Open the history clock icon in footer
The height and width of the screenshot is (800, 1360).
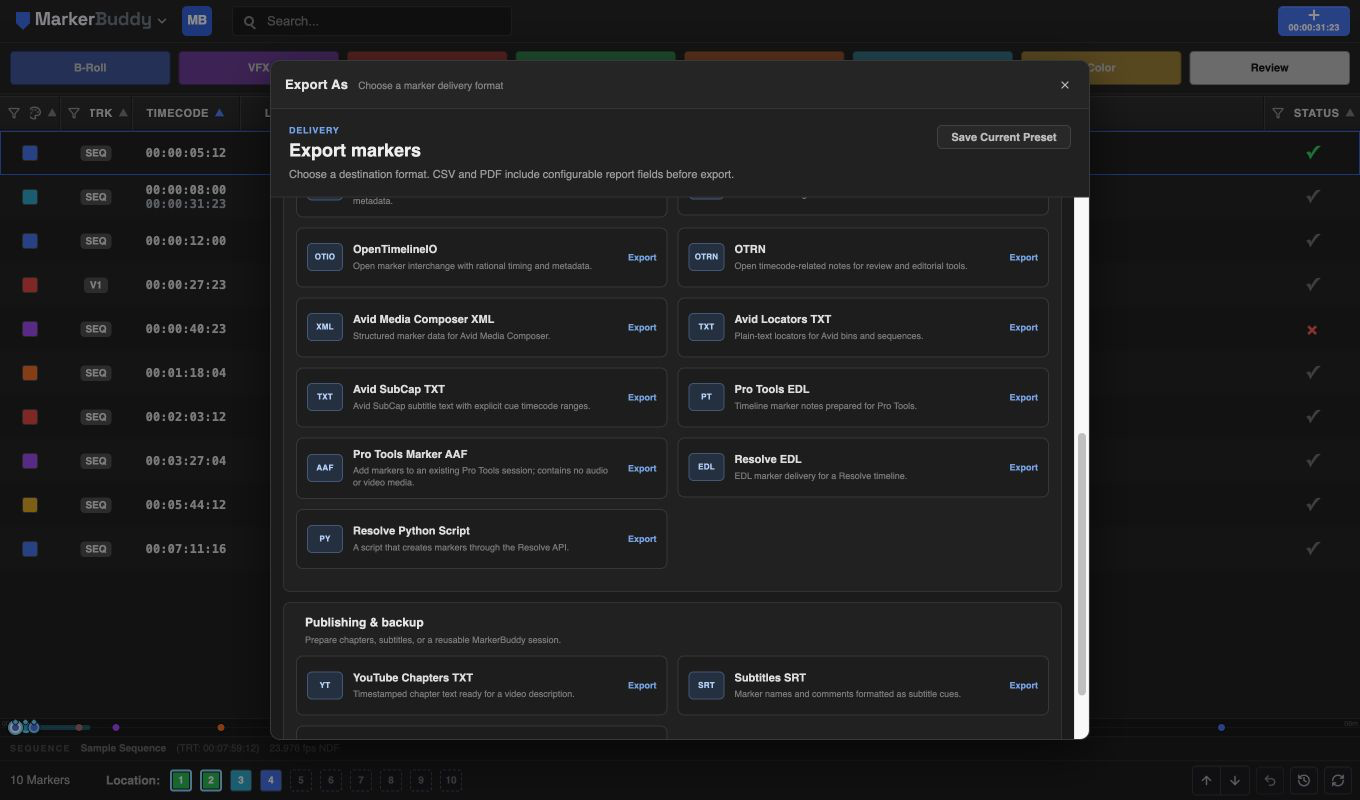[x=1304, y=780]
